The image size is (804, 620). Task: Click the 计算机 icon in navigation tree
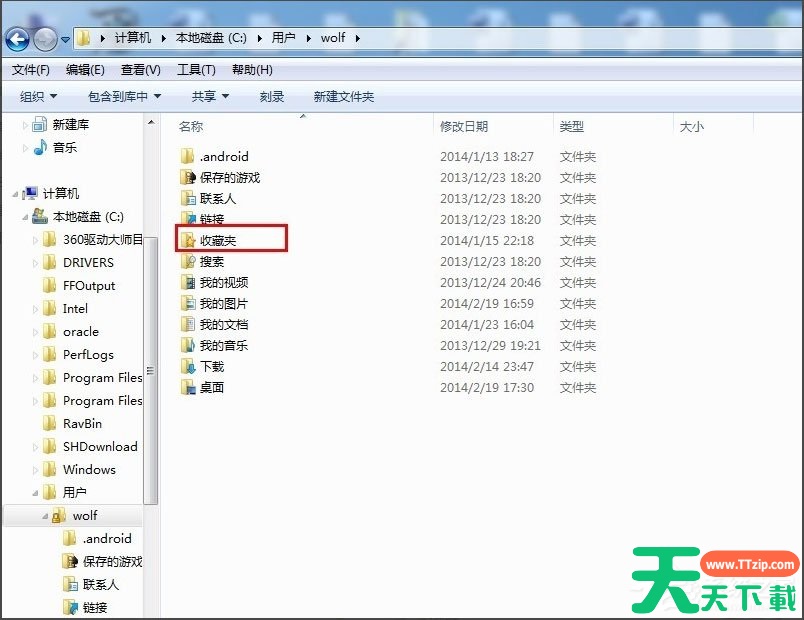(x=30, y=193)
